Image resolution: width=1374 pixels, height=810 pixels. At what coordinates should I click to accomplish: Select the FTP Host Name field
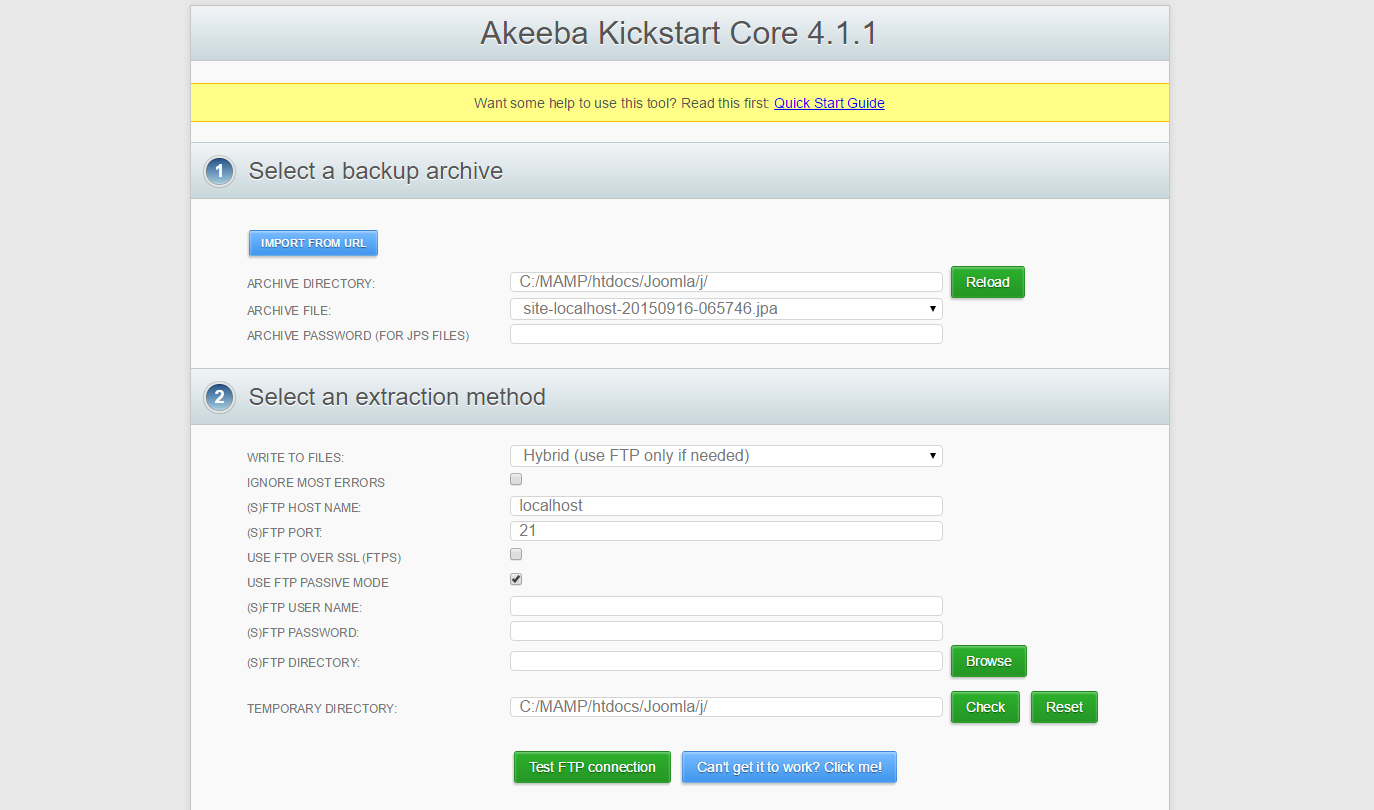point(726,506)
